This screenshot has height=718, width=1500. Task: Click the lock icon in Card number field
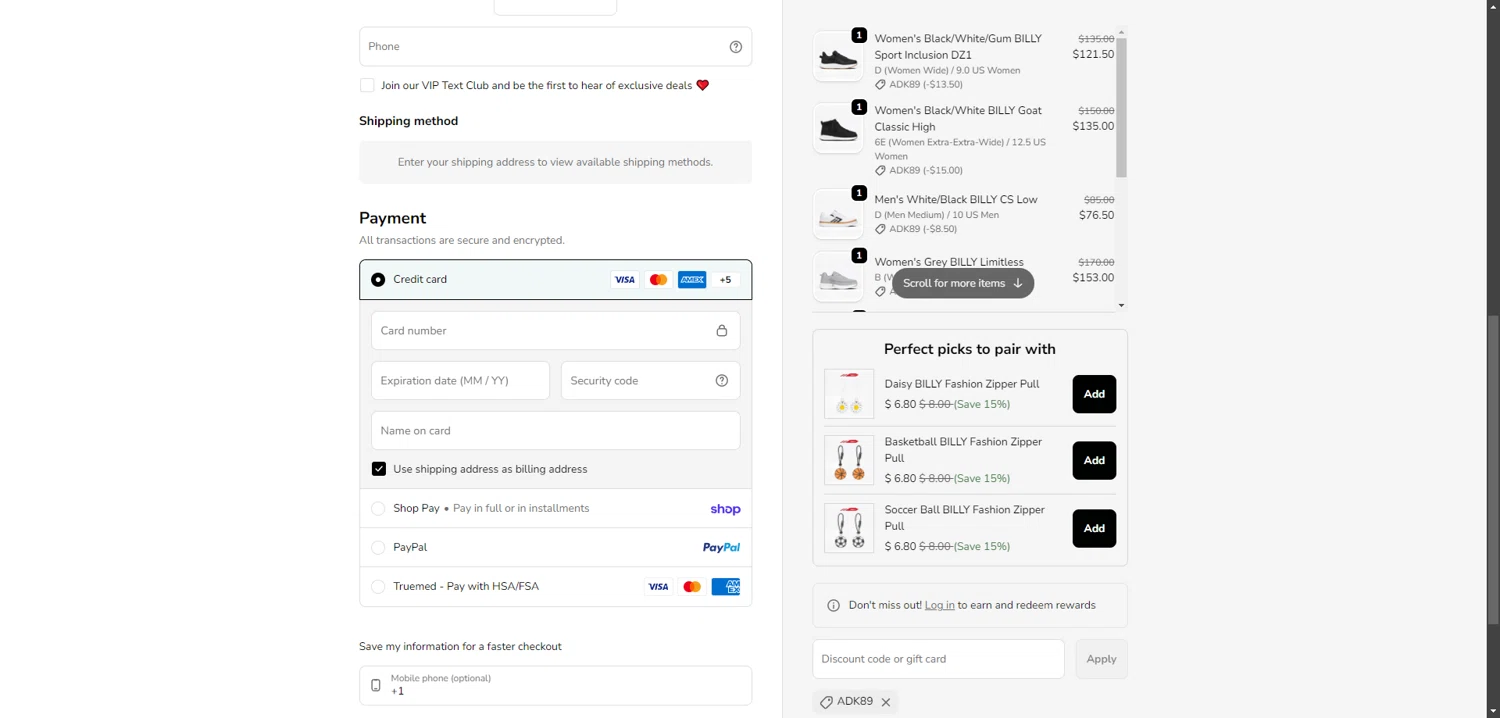722,331
